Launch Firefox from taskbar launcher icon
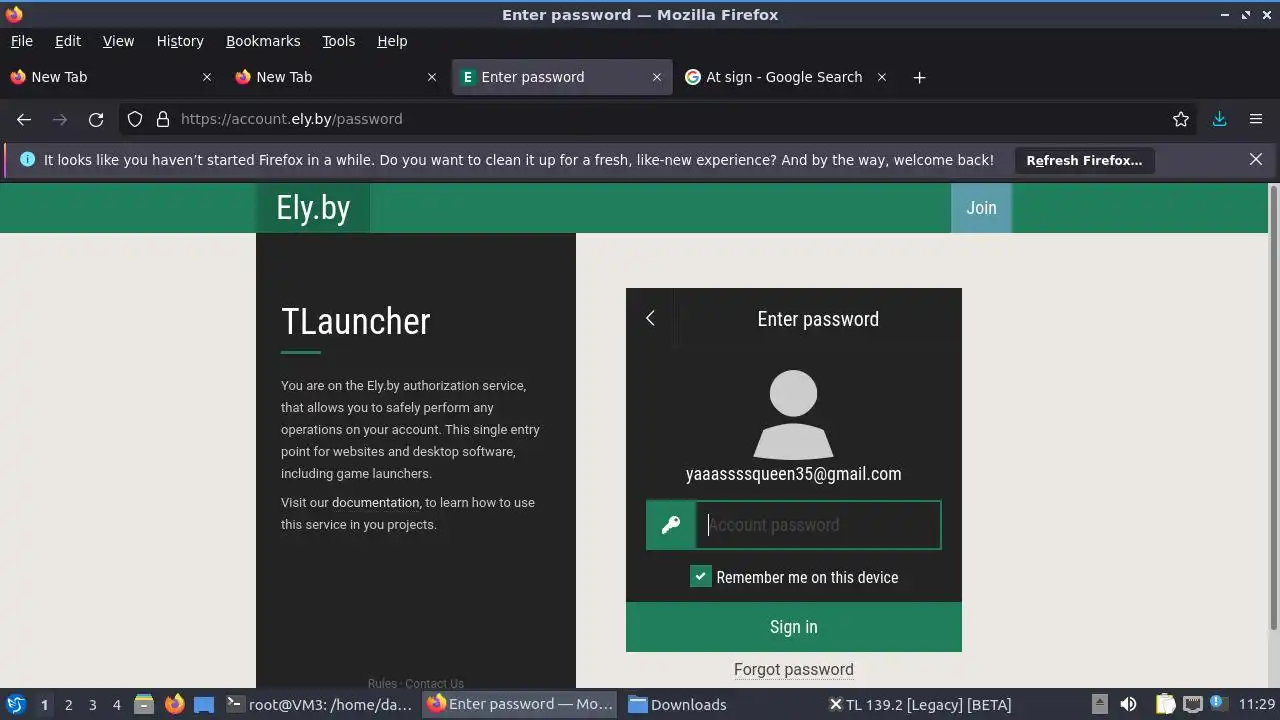This screenshot has width=1280, height=720. click(x=174, y=704)
